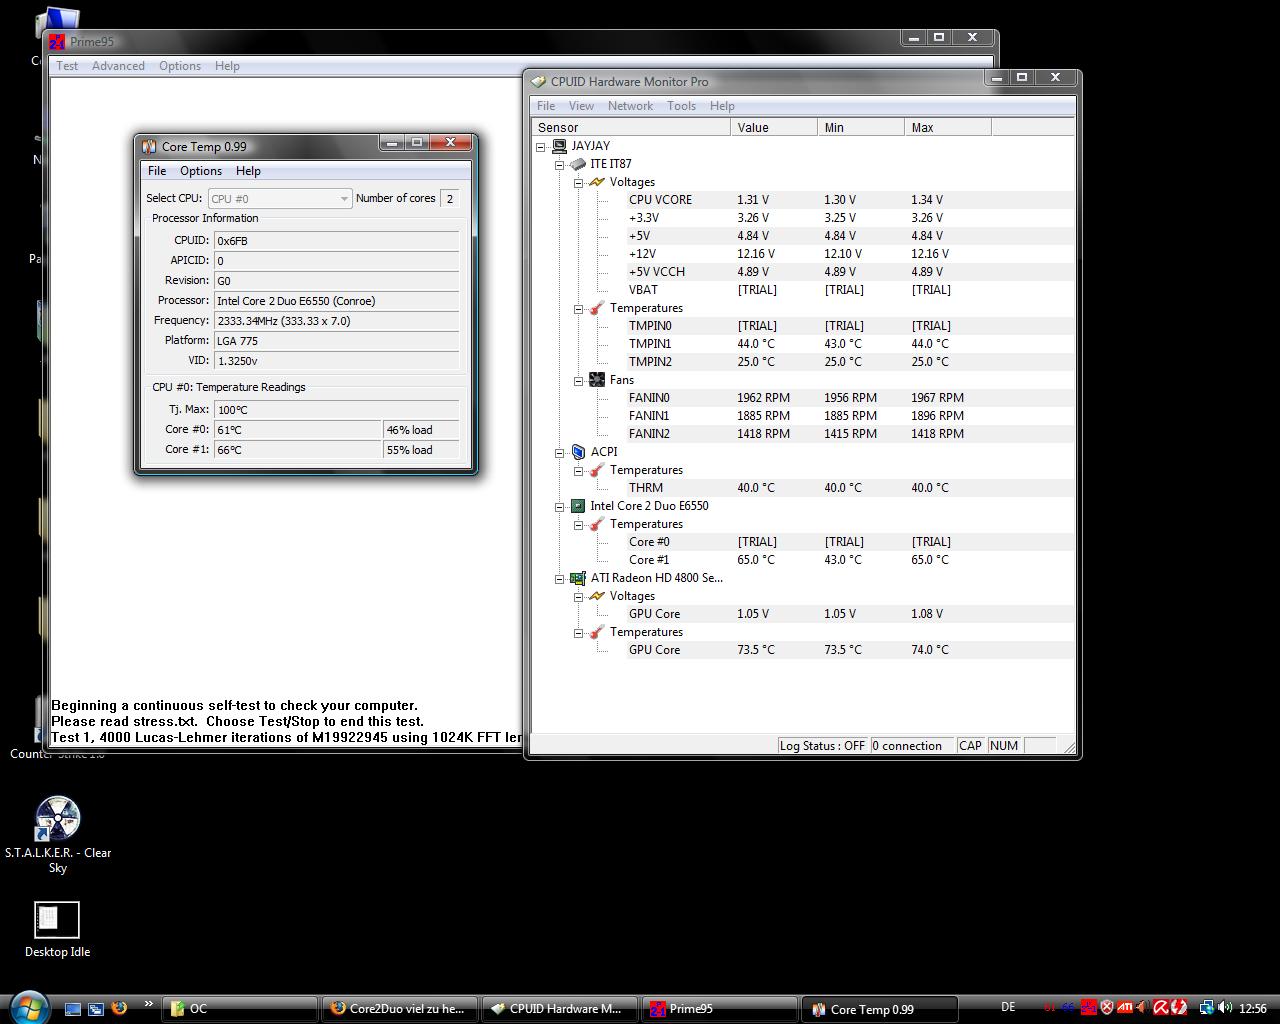Open Test menu in Prime95
This screenshot has height=1024, width=1280.
67,66
